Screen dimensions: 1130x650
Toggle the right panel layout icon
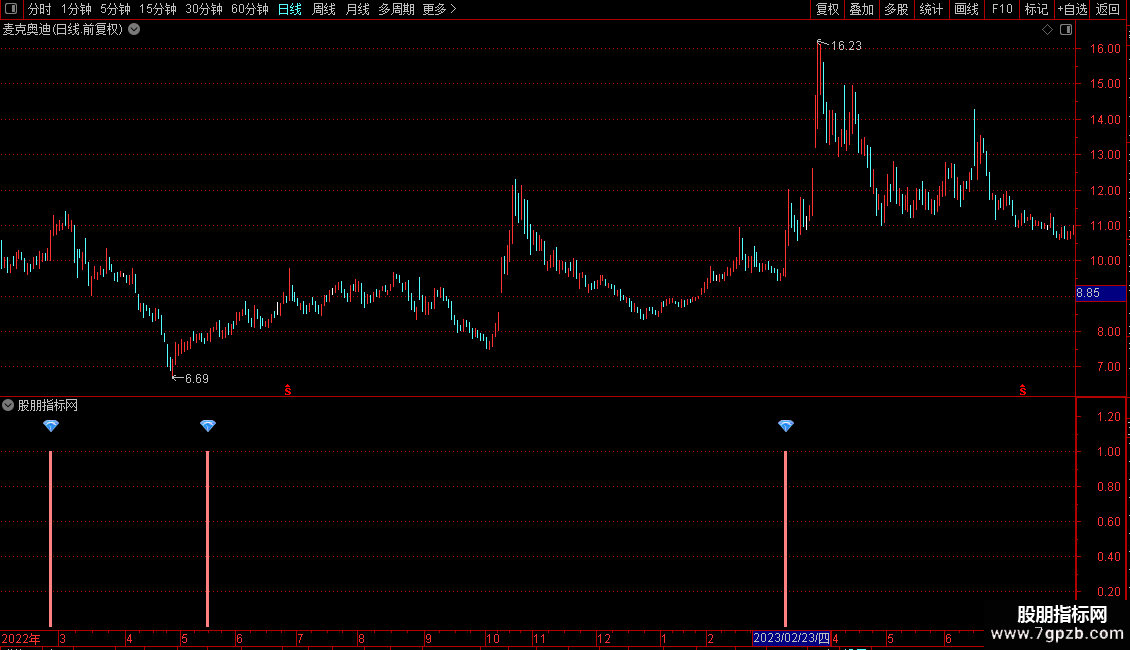pyautogui.click(x=1066, y=30)
